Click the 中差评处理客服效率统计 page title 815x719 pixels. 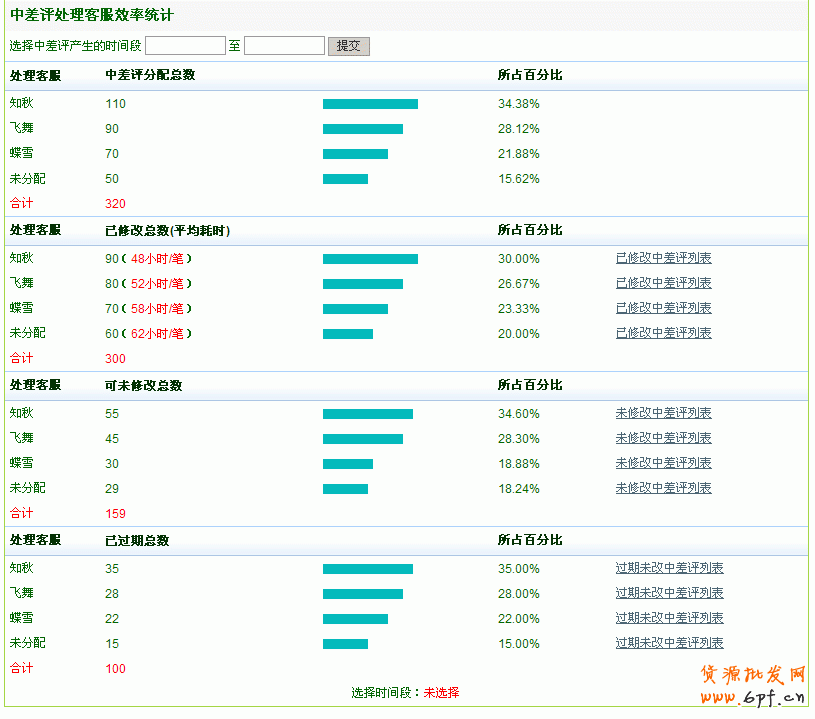pos(88,14)
